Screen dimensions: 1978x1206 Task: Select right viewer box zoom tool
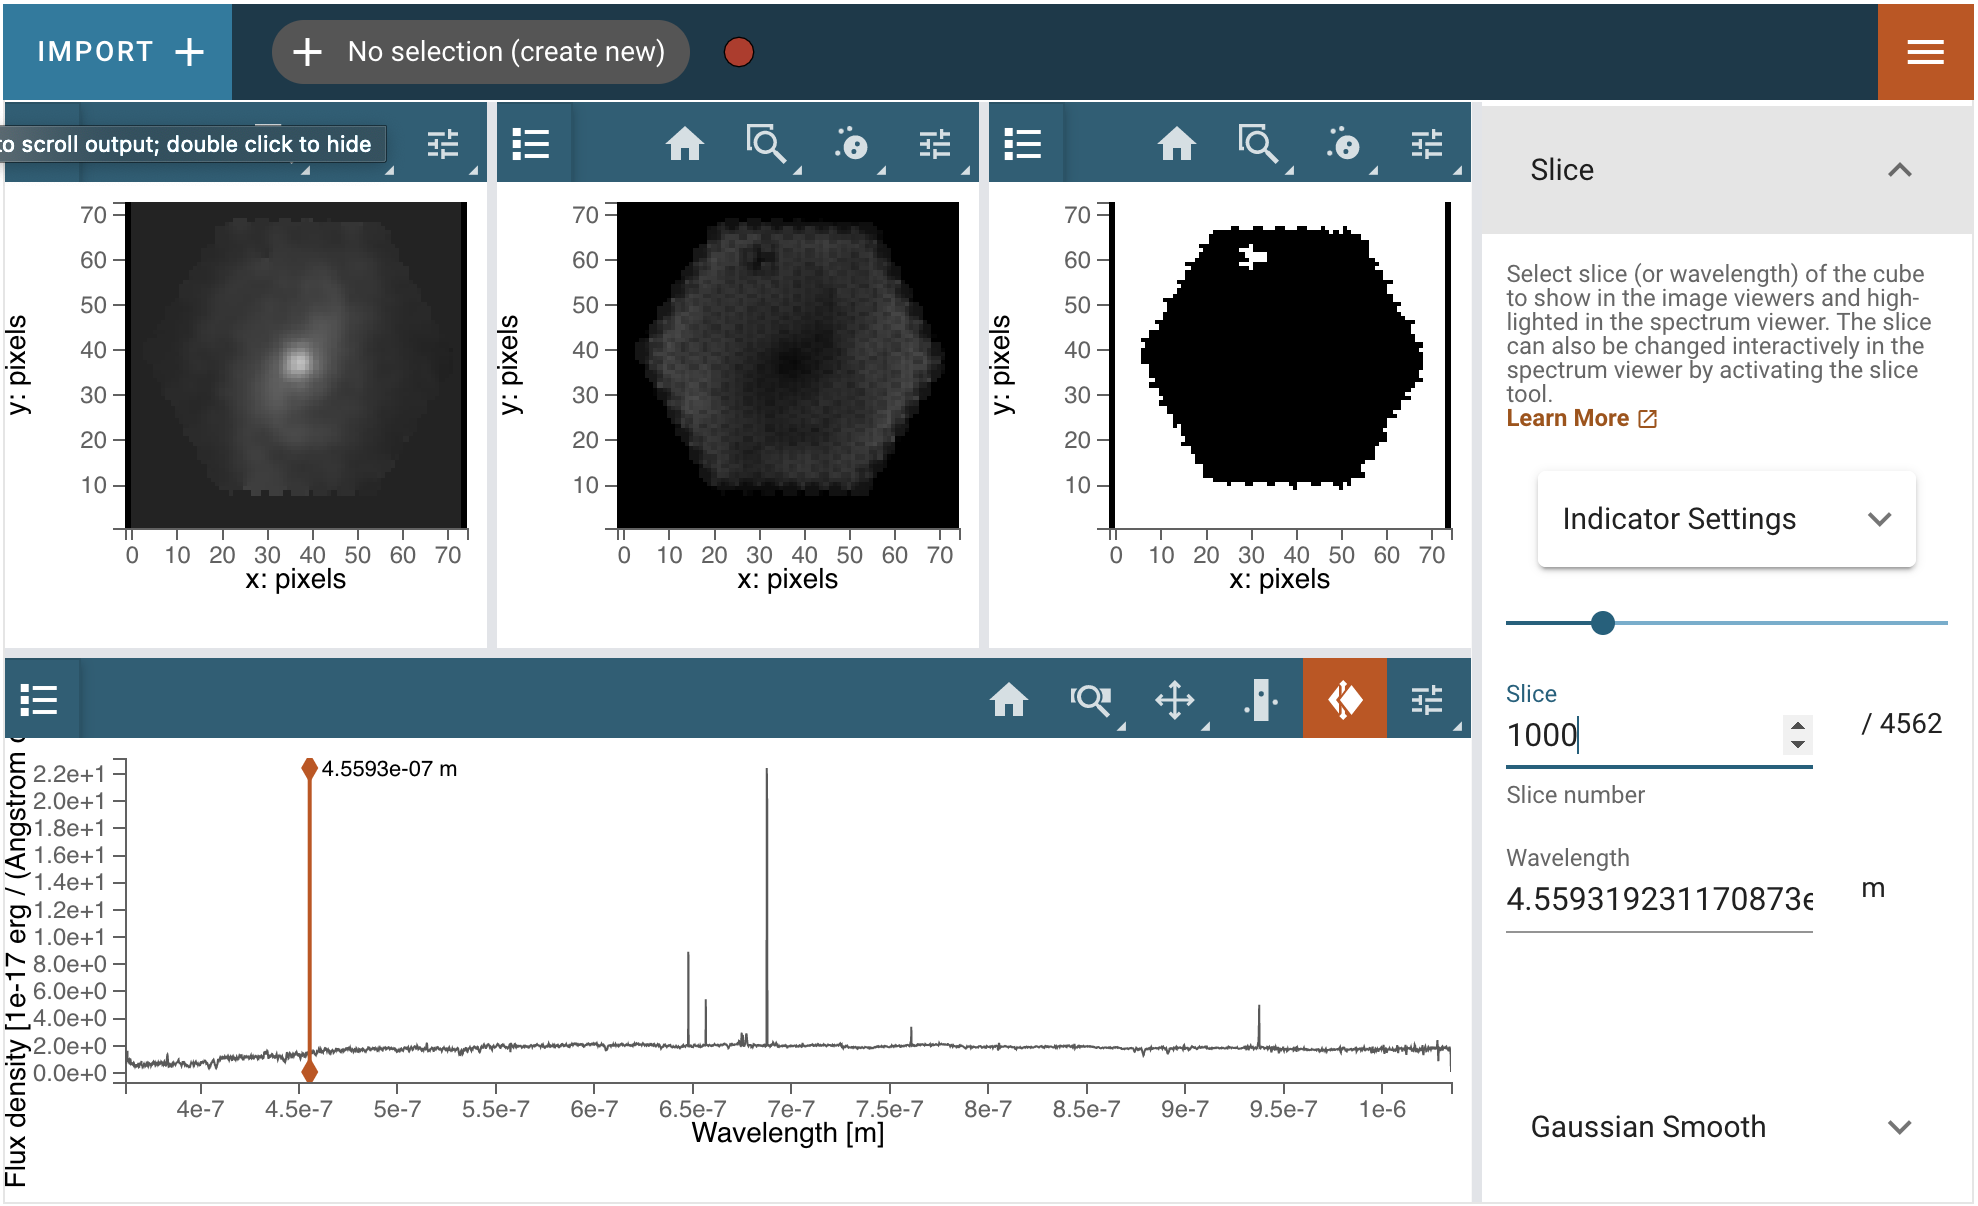[1259, 145]
